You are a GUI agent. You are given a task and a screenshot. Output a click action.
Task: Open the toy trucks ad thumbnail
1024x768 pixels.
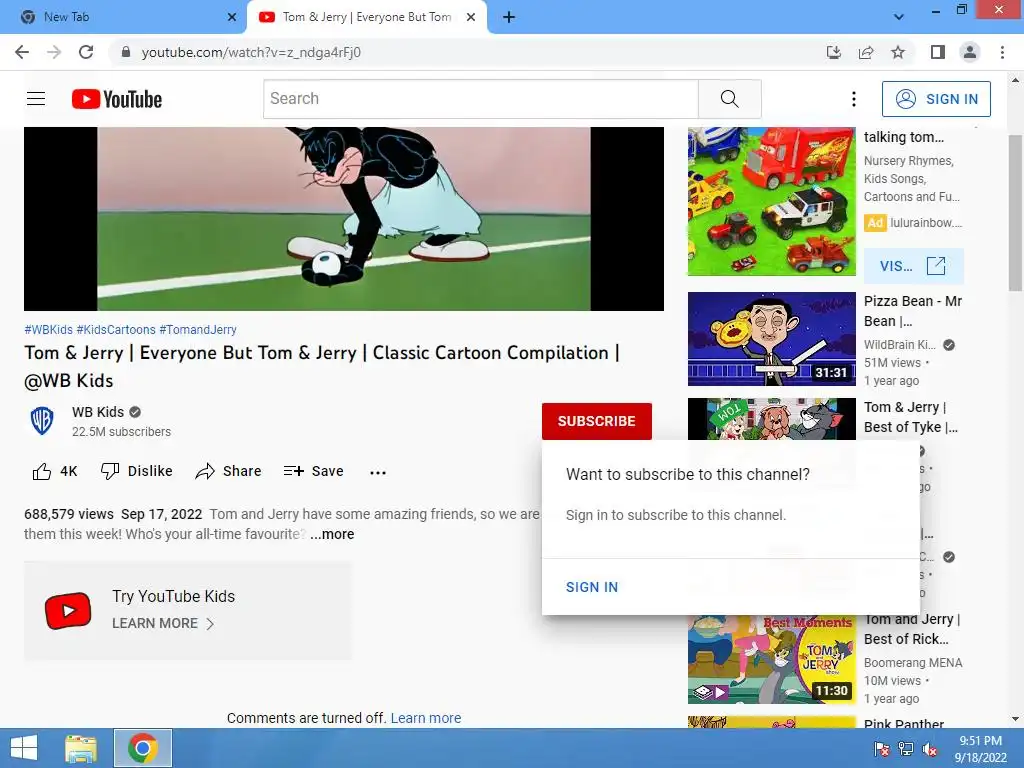(x=771, y=201)
